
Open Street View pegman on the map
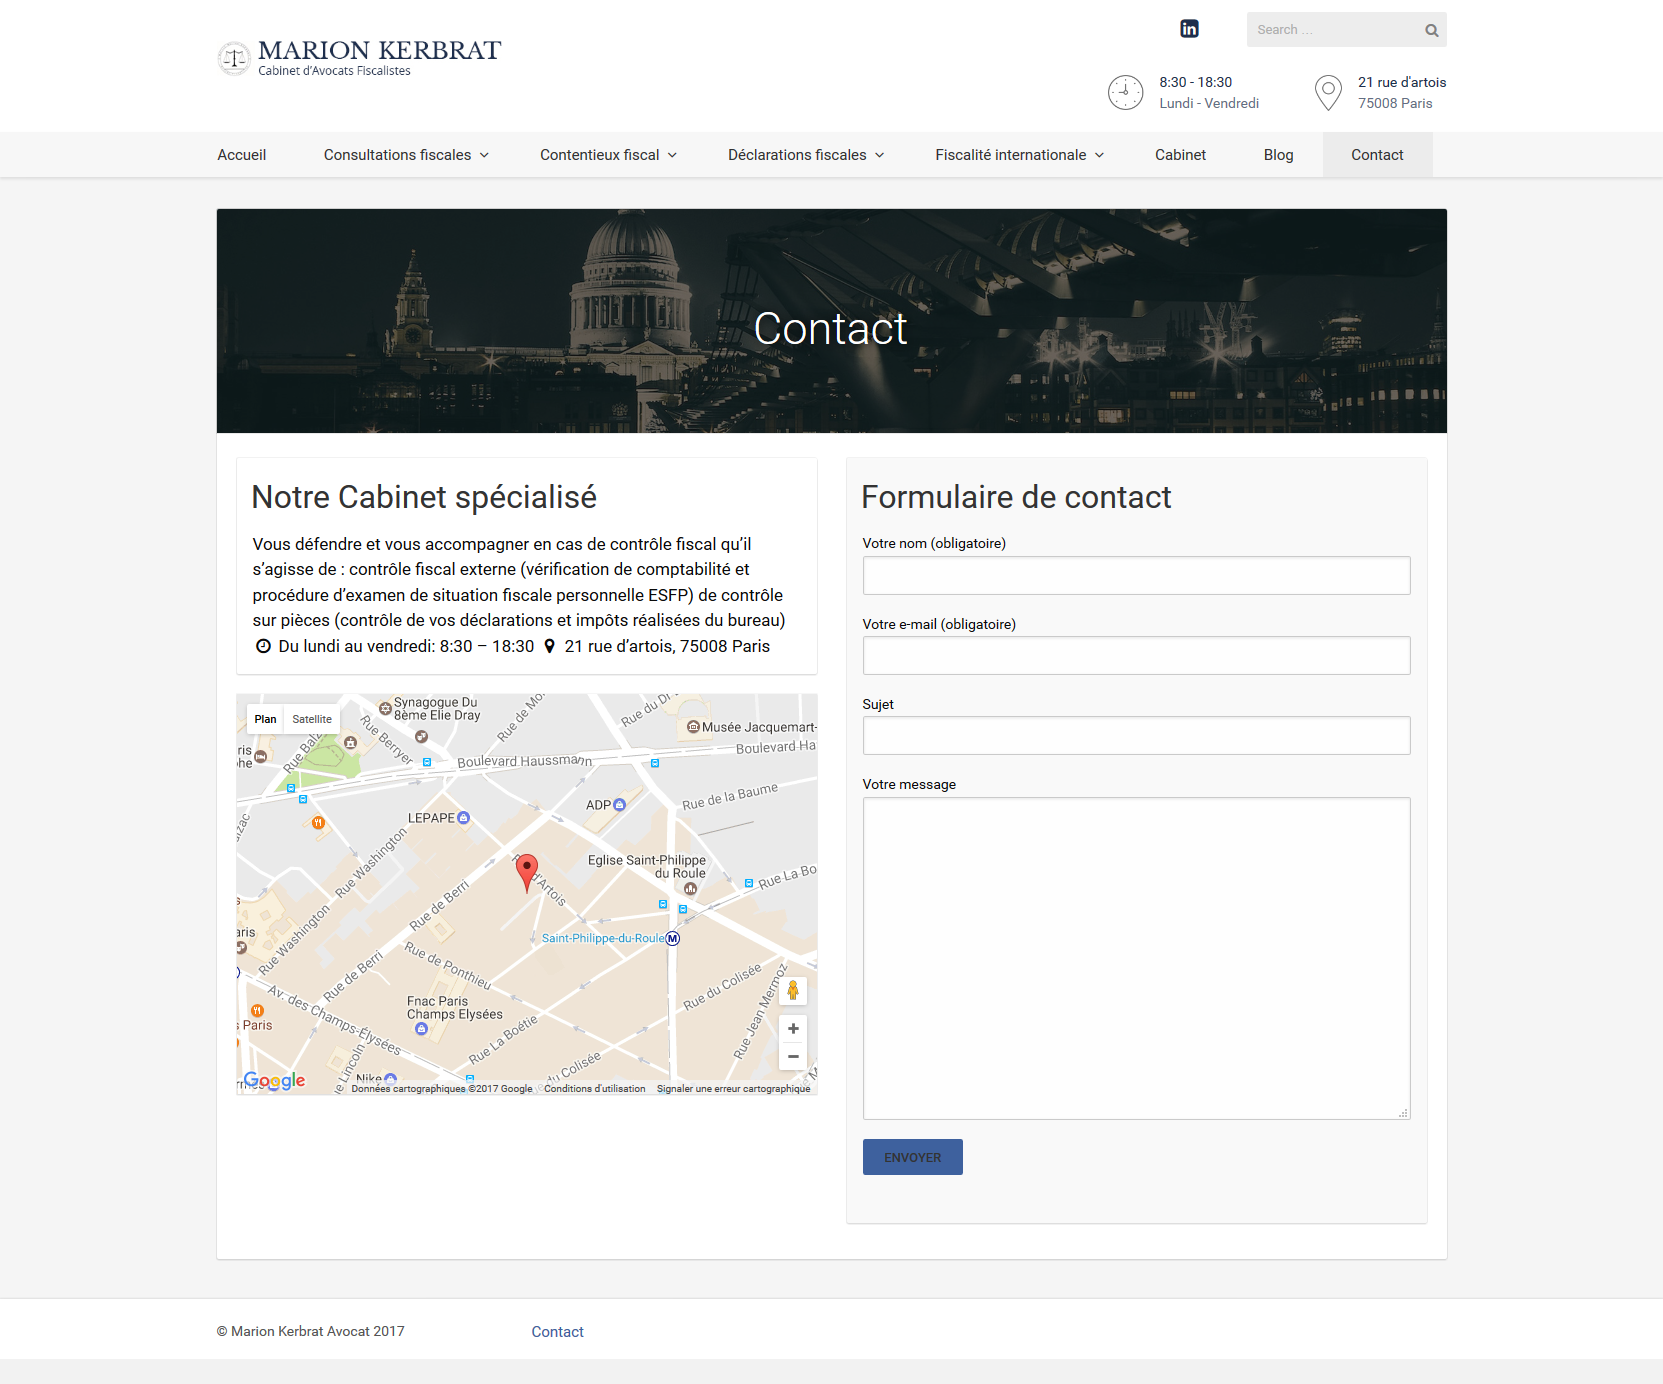tap(793, 990)
